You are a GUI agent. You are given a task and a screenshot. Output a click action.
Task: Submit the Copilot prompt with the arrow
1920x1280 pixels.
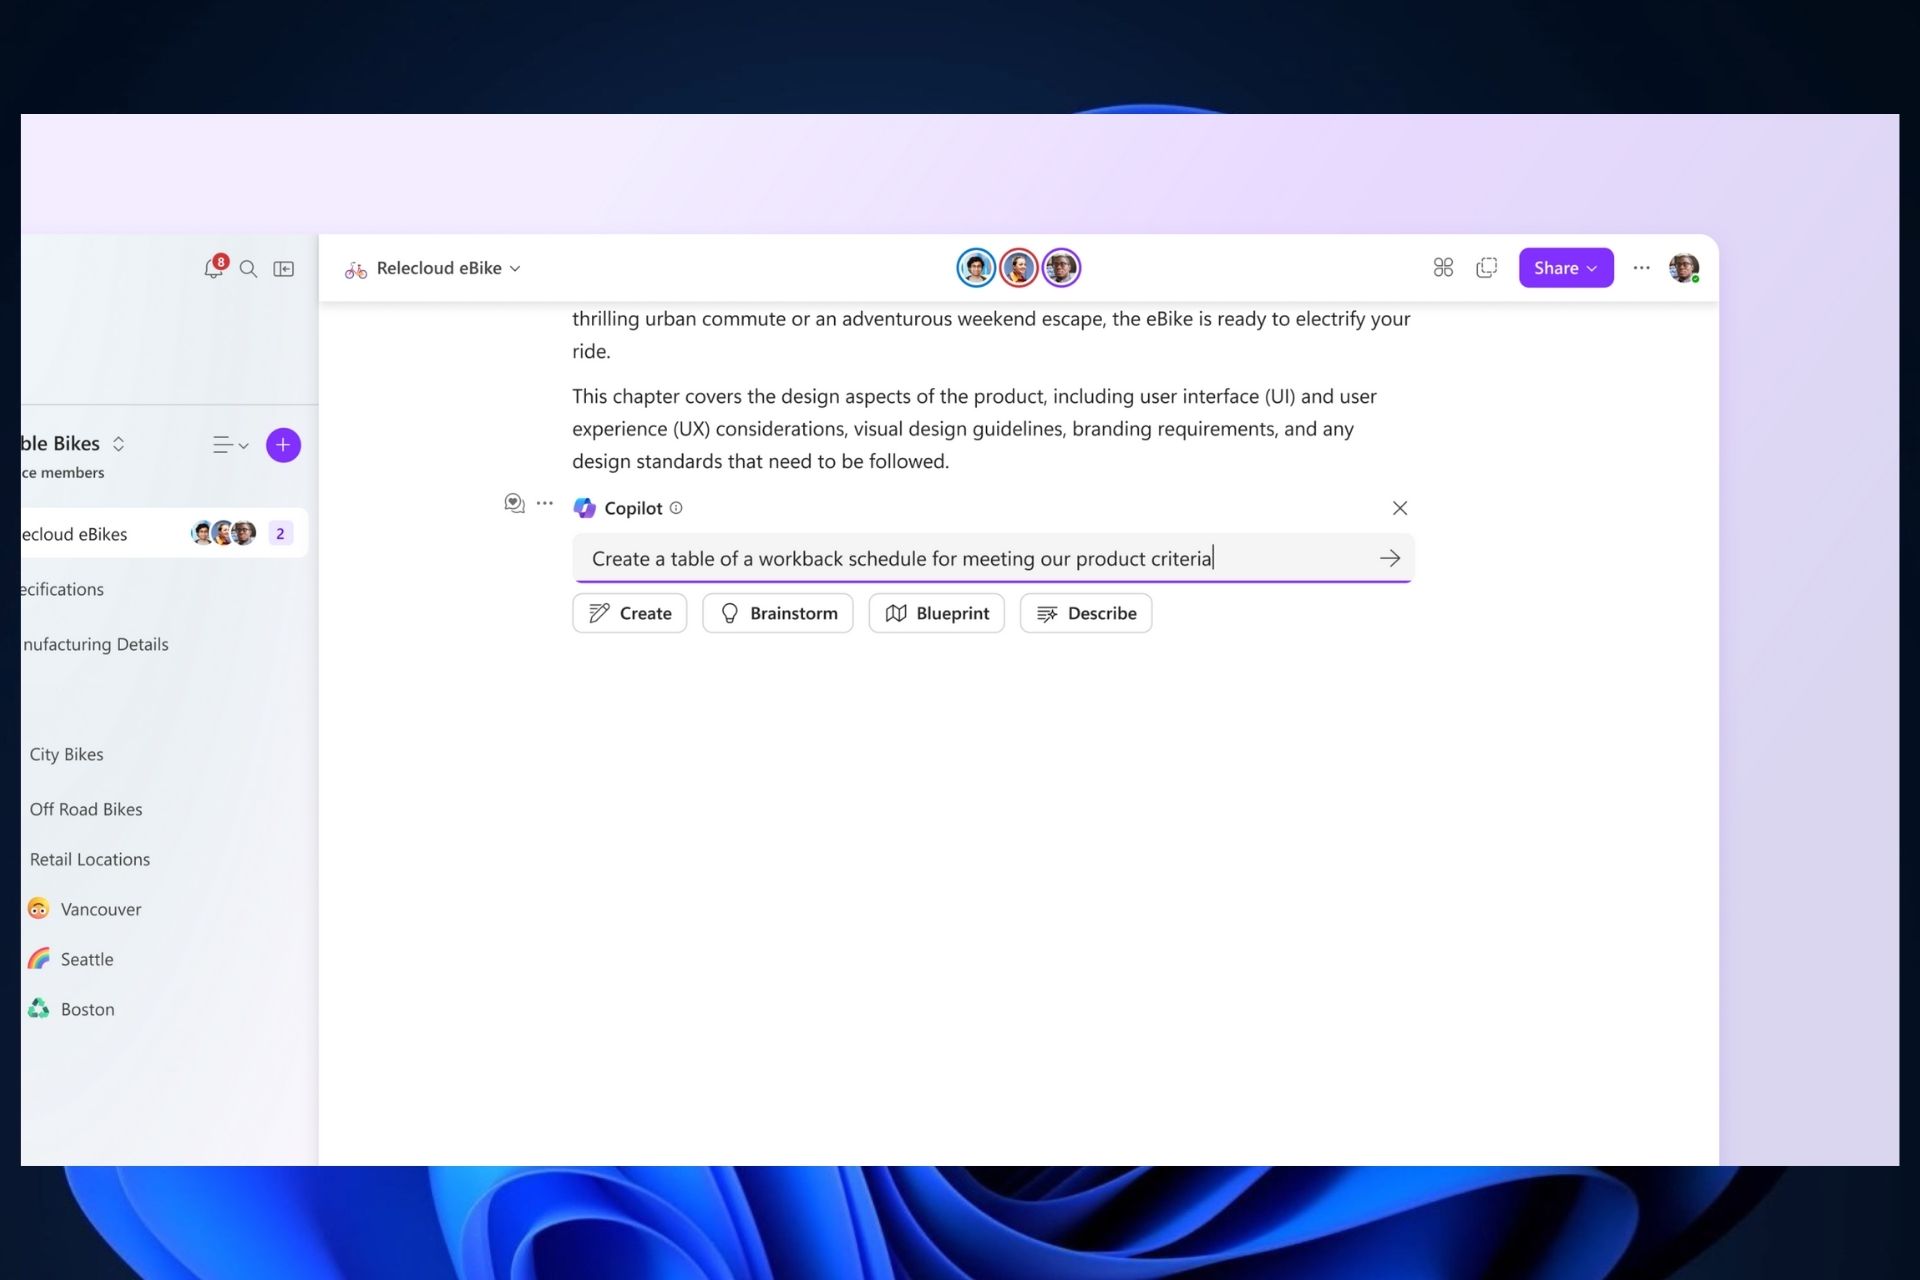[x=1390, y=558]
